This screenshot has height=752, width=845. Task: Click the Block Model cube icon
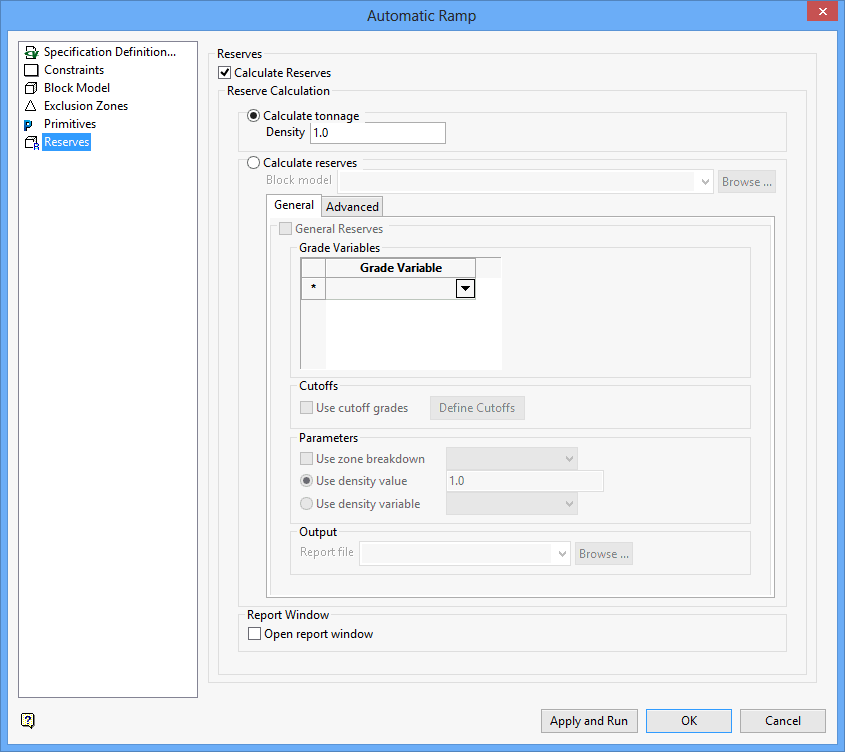(31, 88)
